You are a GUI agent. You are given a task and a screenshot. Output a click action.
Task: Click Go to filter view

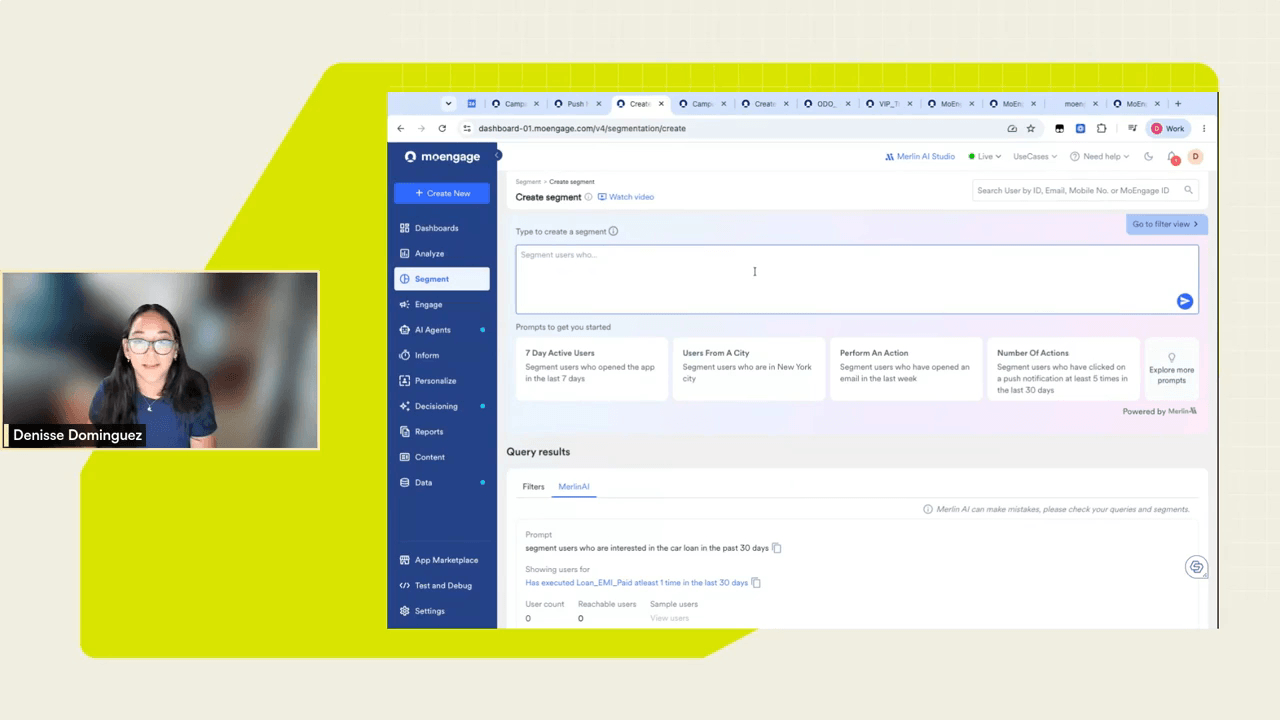(x=1166, y=224)
